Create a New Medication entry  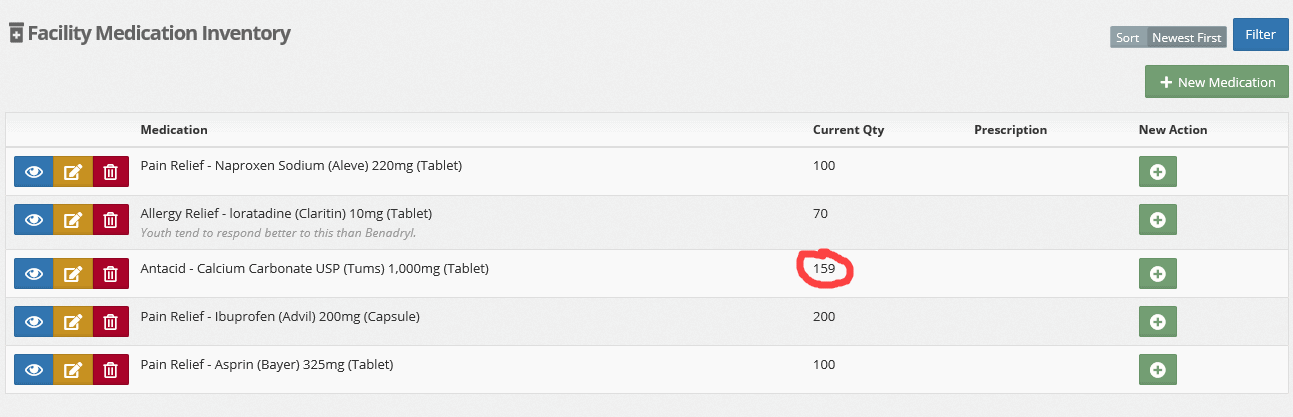coord(1217,82)
